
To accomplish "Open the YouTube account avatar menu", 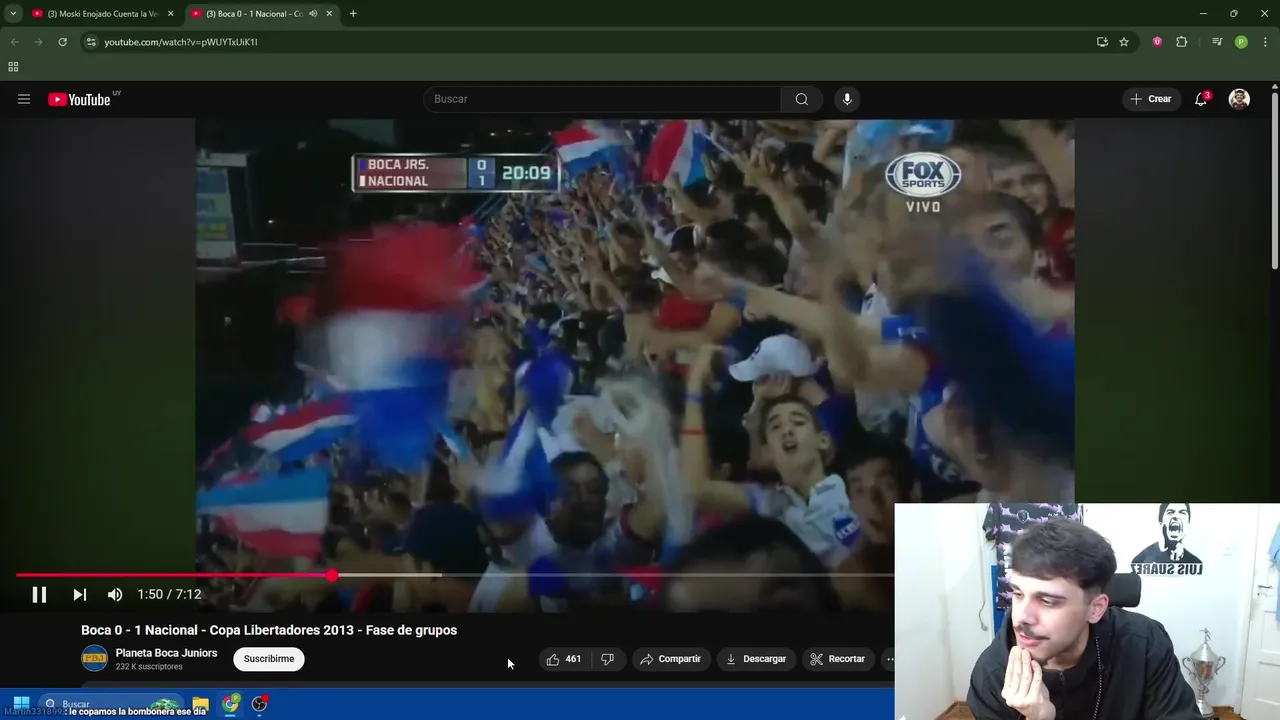I will click(x=1239, y=99).
